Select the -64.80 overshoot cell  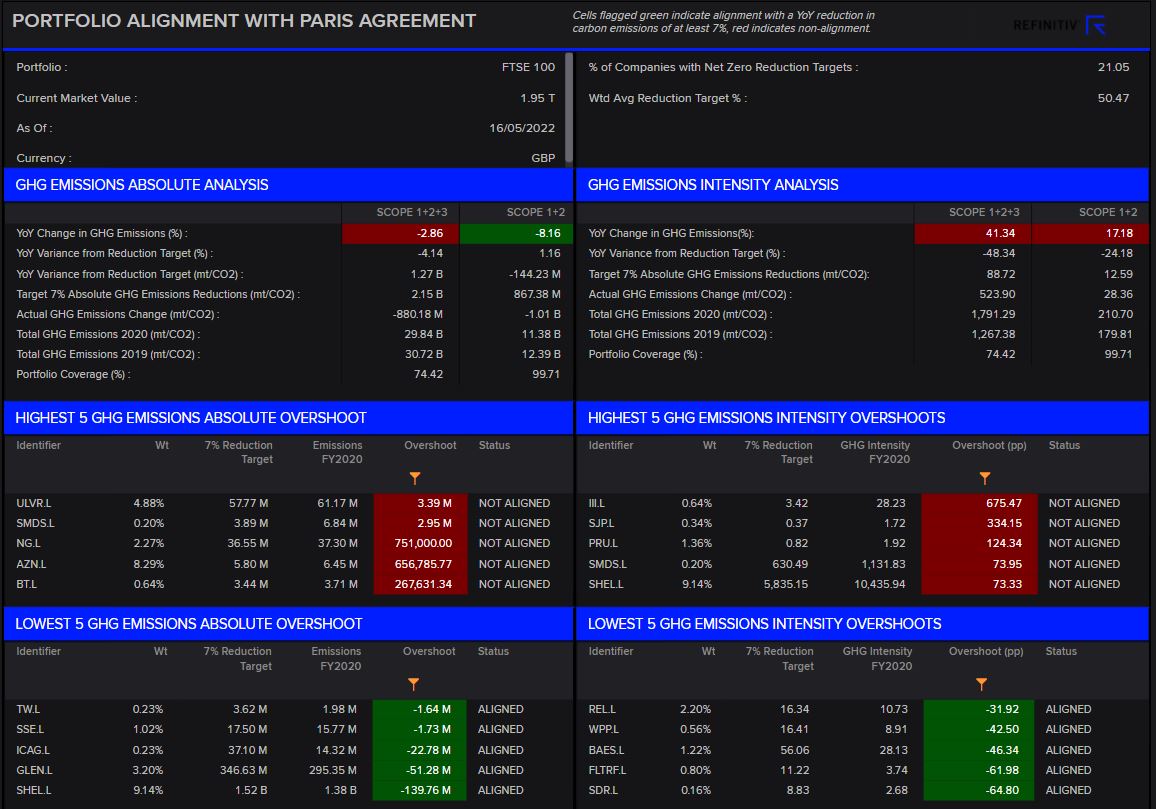(978, 790)
